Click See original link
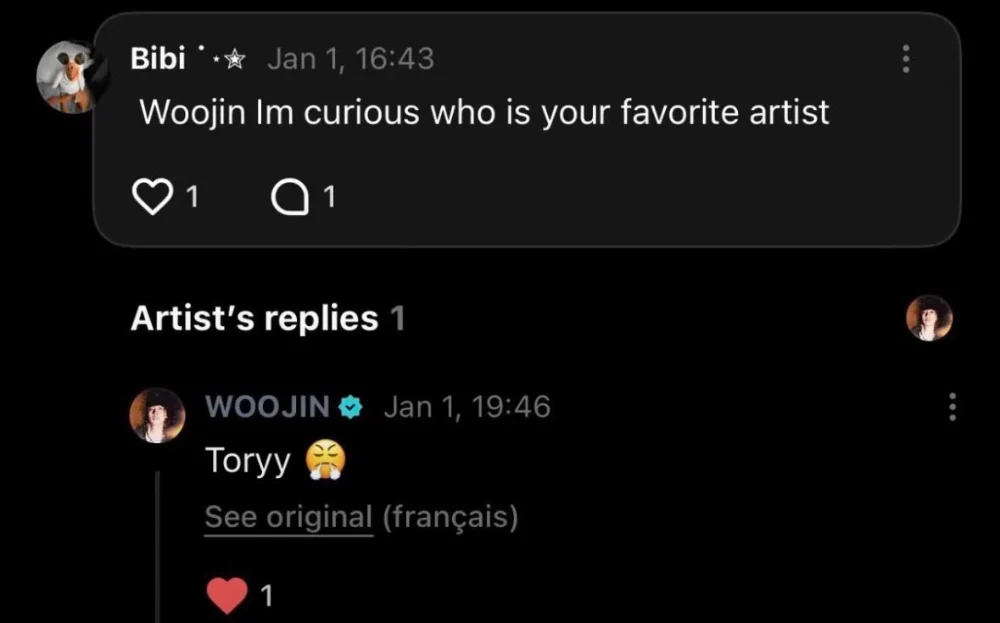 coord(288,517)
